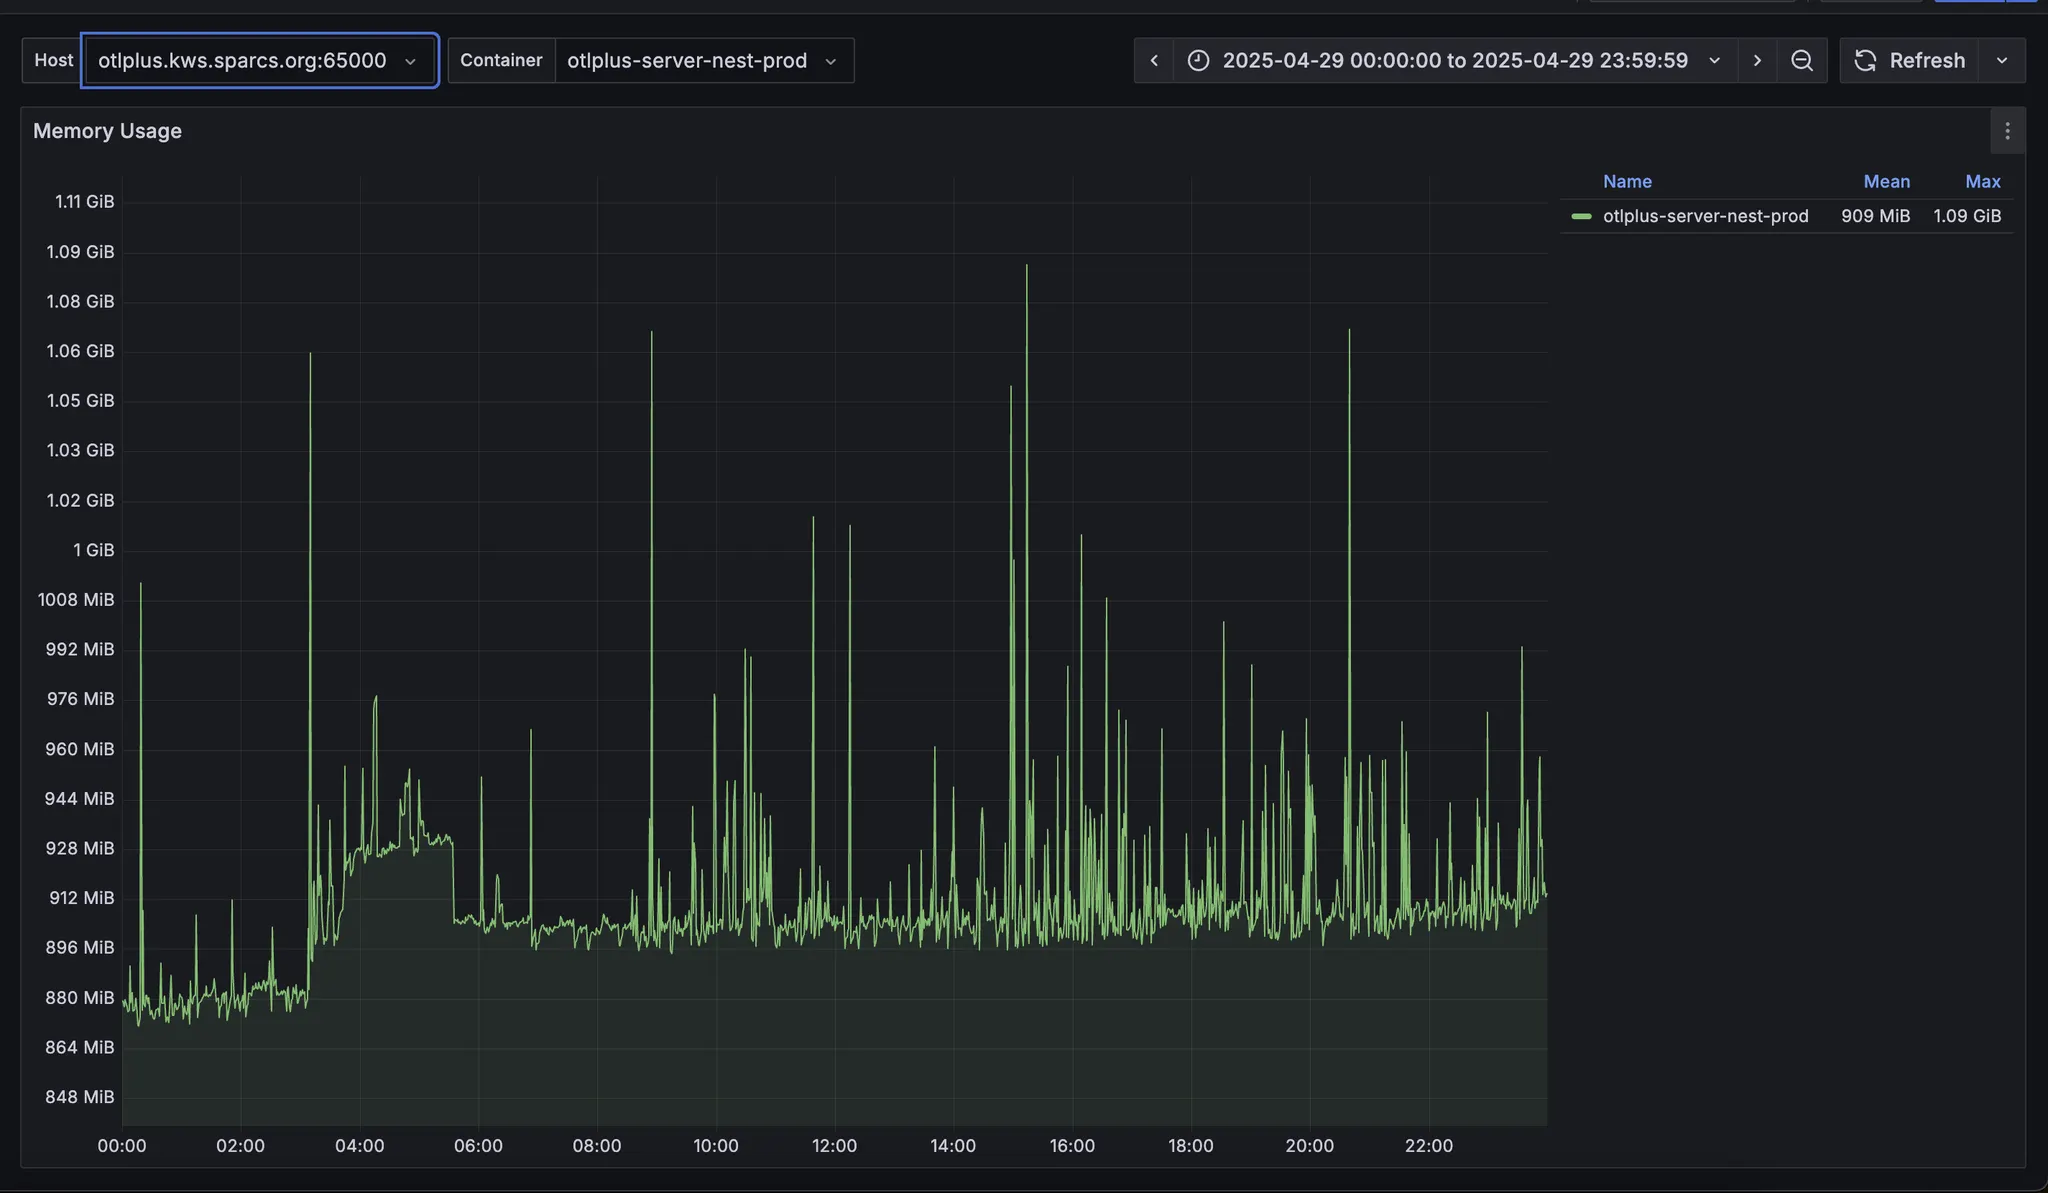Screen dimensions: 2048x1193
Task: Click green series color swatch in legend
Action: click(x=1581, y=216)
